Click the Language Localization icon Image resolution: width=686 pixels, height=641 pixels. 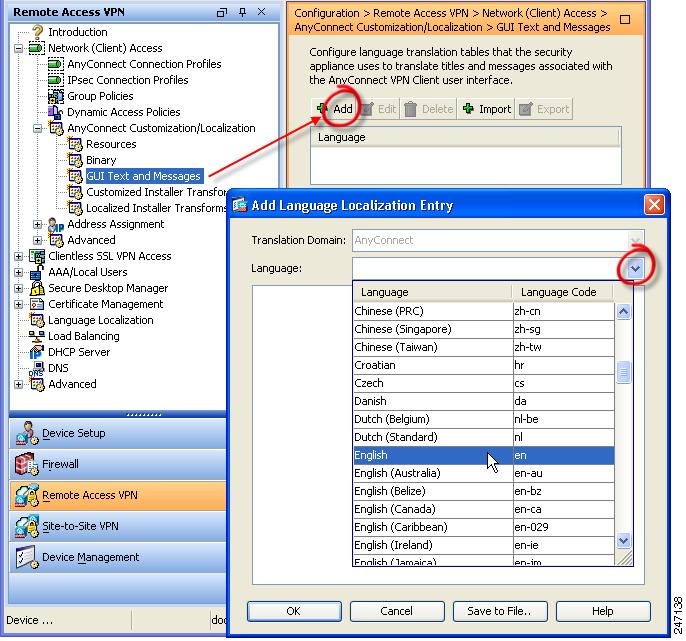click(x=37, y=320)
